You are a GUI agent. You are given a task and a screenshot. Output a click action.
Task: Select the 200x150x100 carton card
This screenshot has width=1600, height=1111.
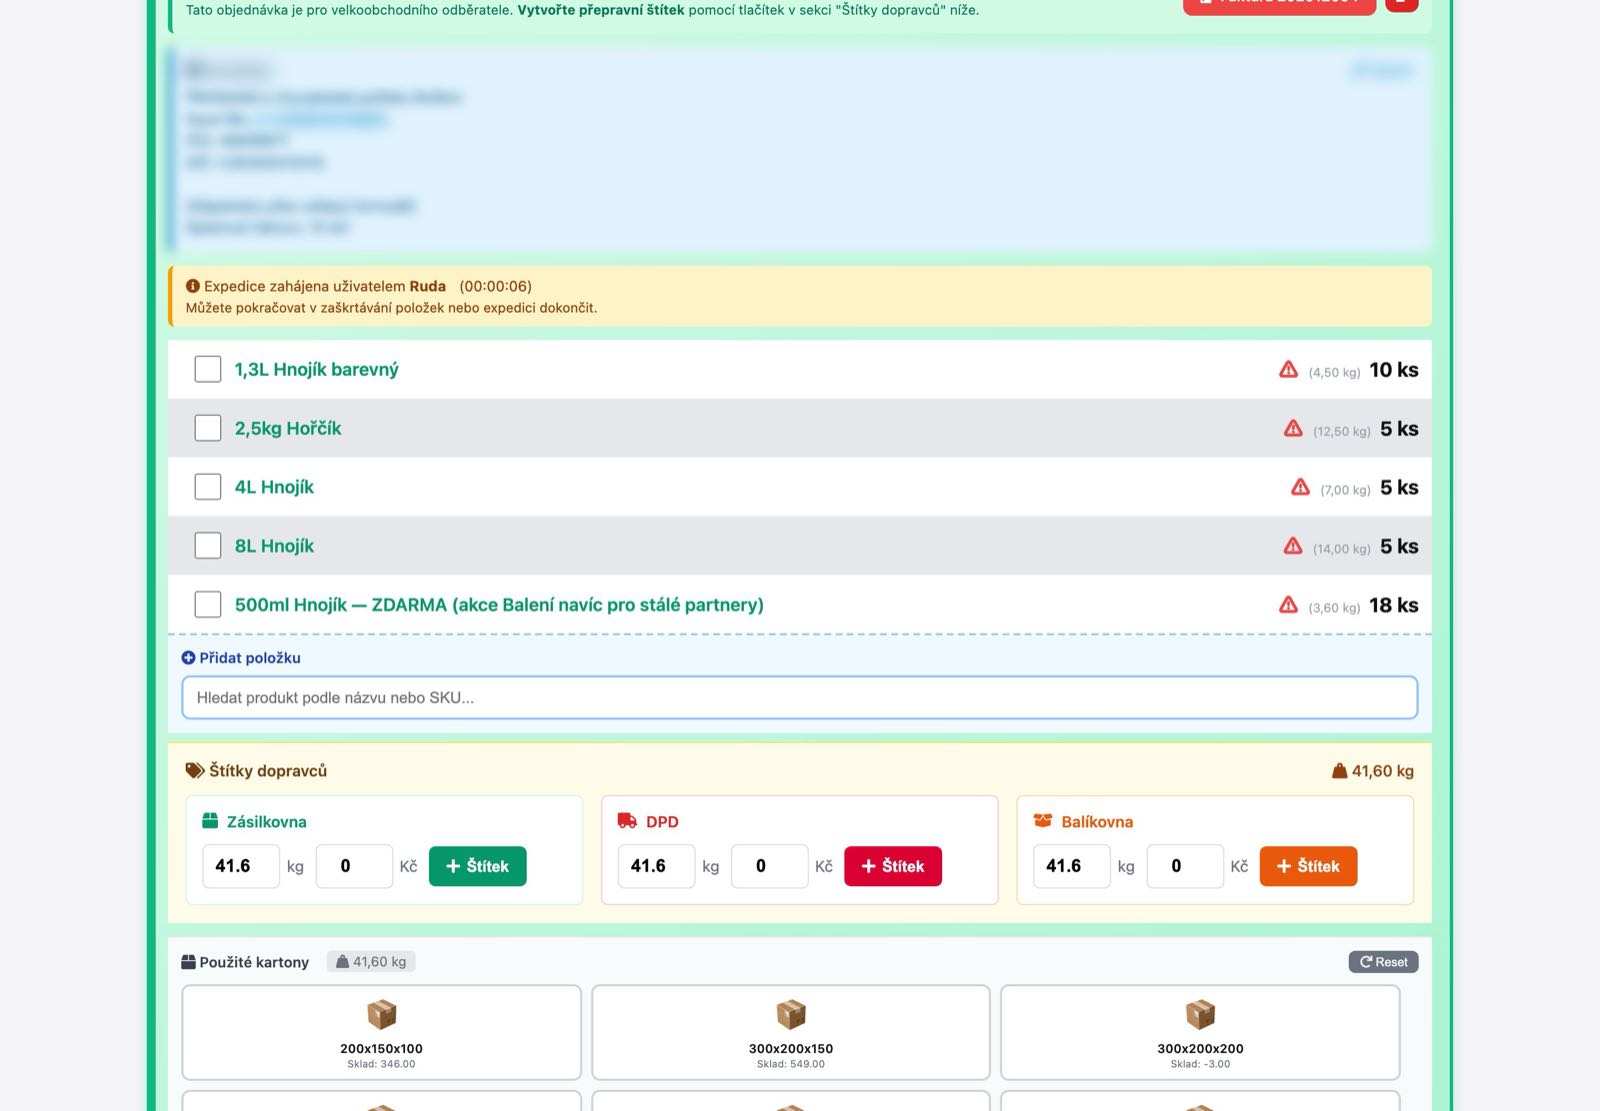tap(381, 1032)
